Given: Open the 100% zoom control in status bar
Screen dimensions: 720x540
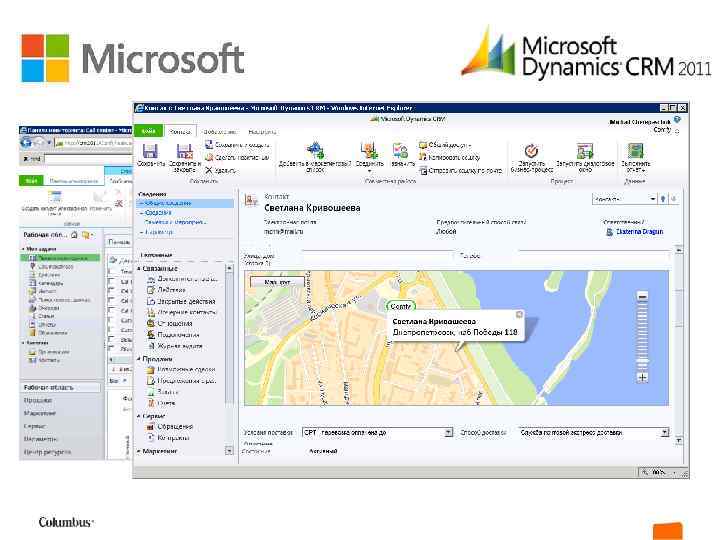Looking at the screenshot, I should coord(658,472).
